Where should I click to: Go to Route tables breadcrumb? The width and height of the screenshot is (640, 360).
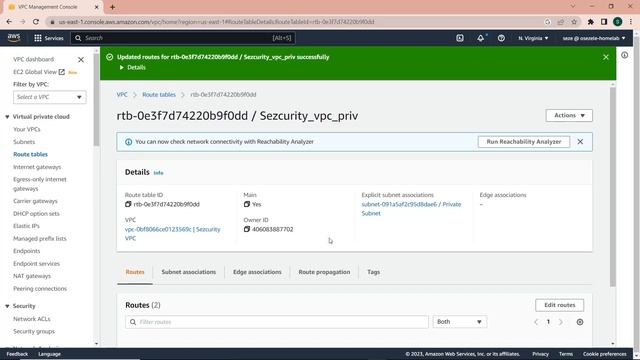(x=159, y=94)
